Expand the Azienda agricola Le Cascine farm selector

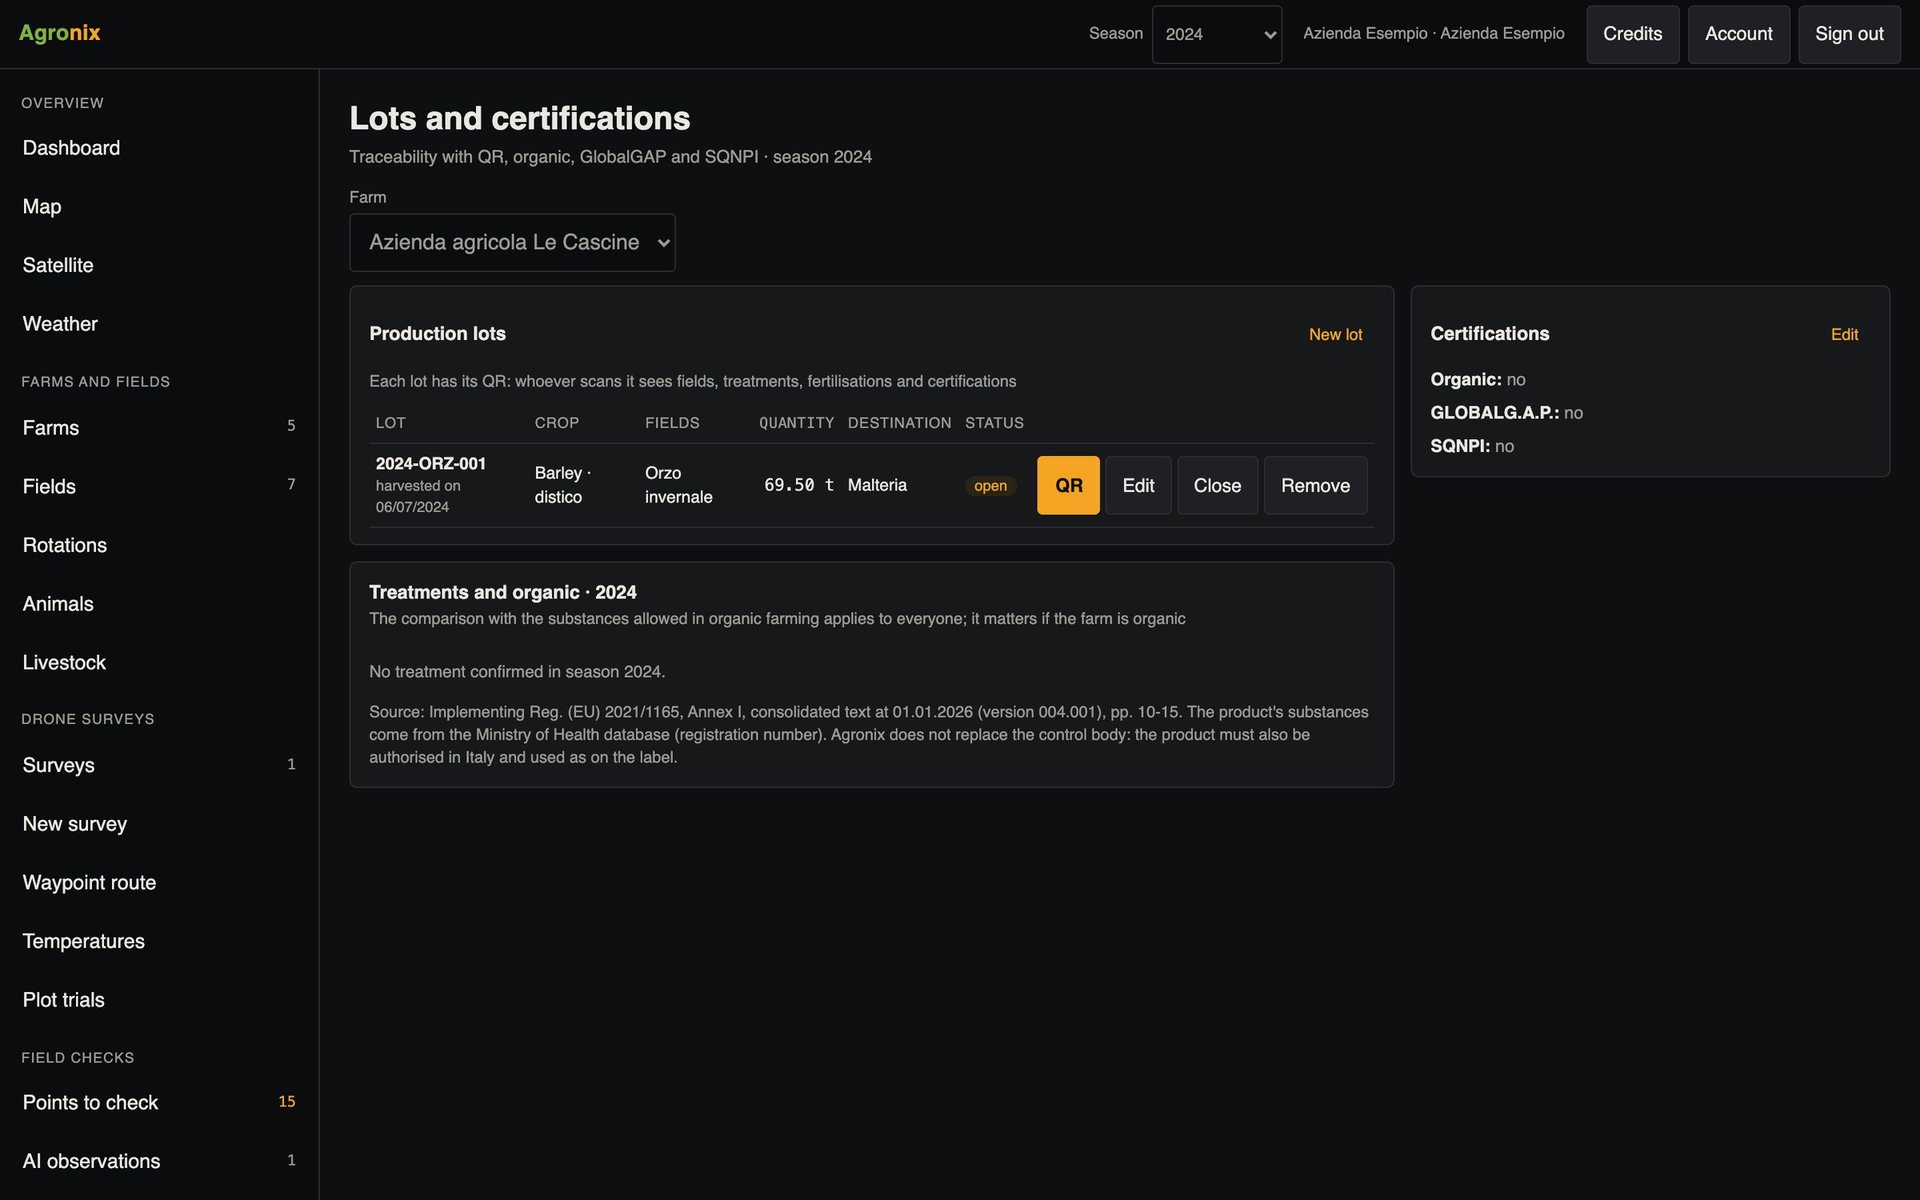point(512,242)
